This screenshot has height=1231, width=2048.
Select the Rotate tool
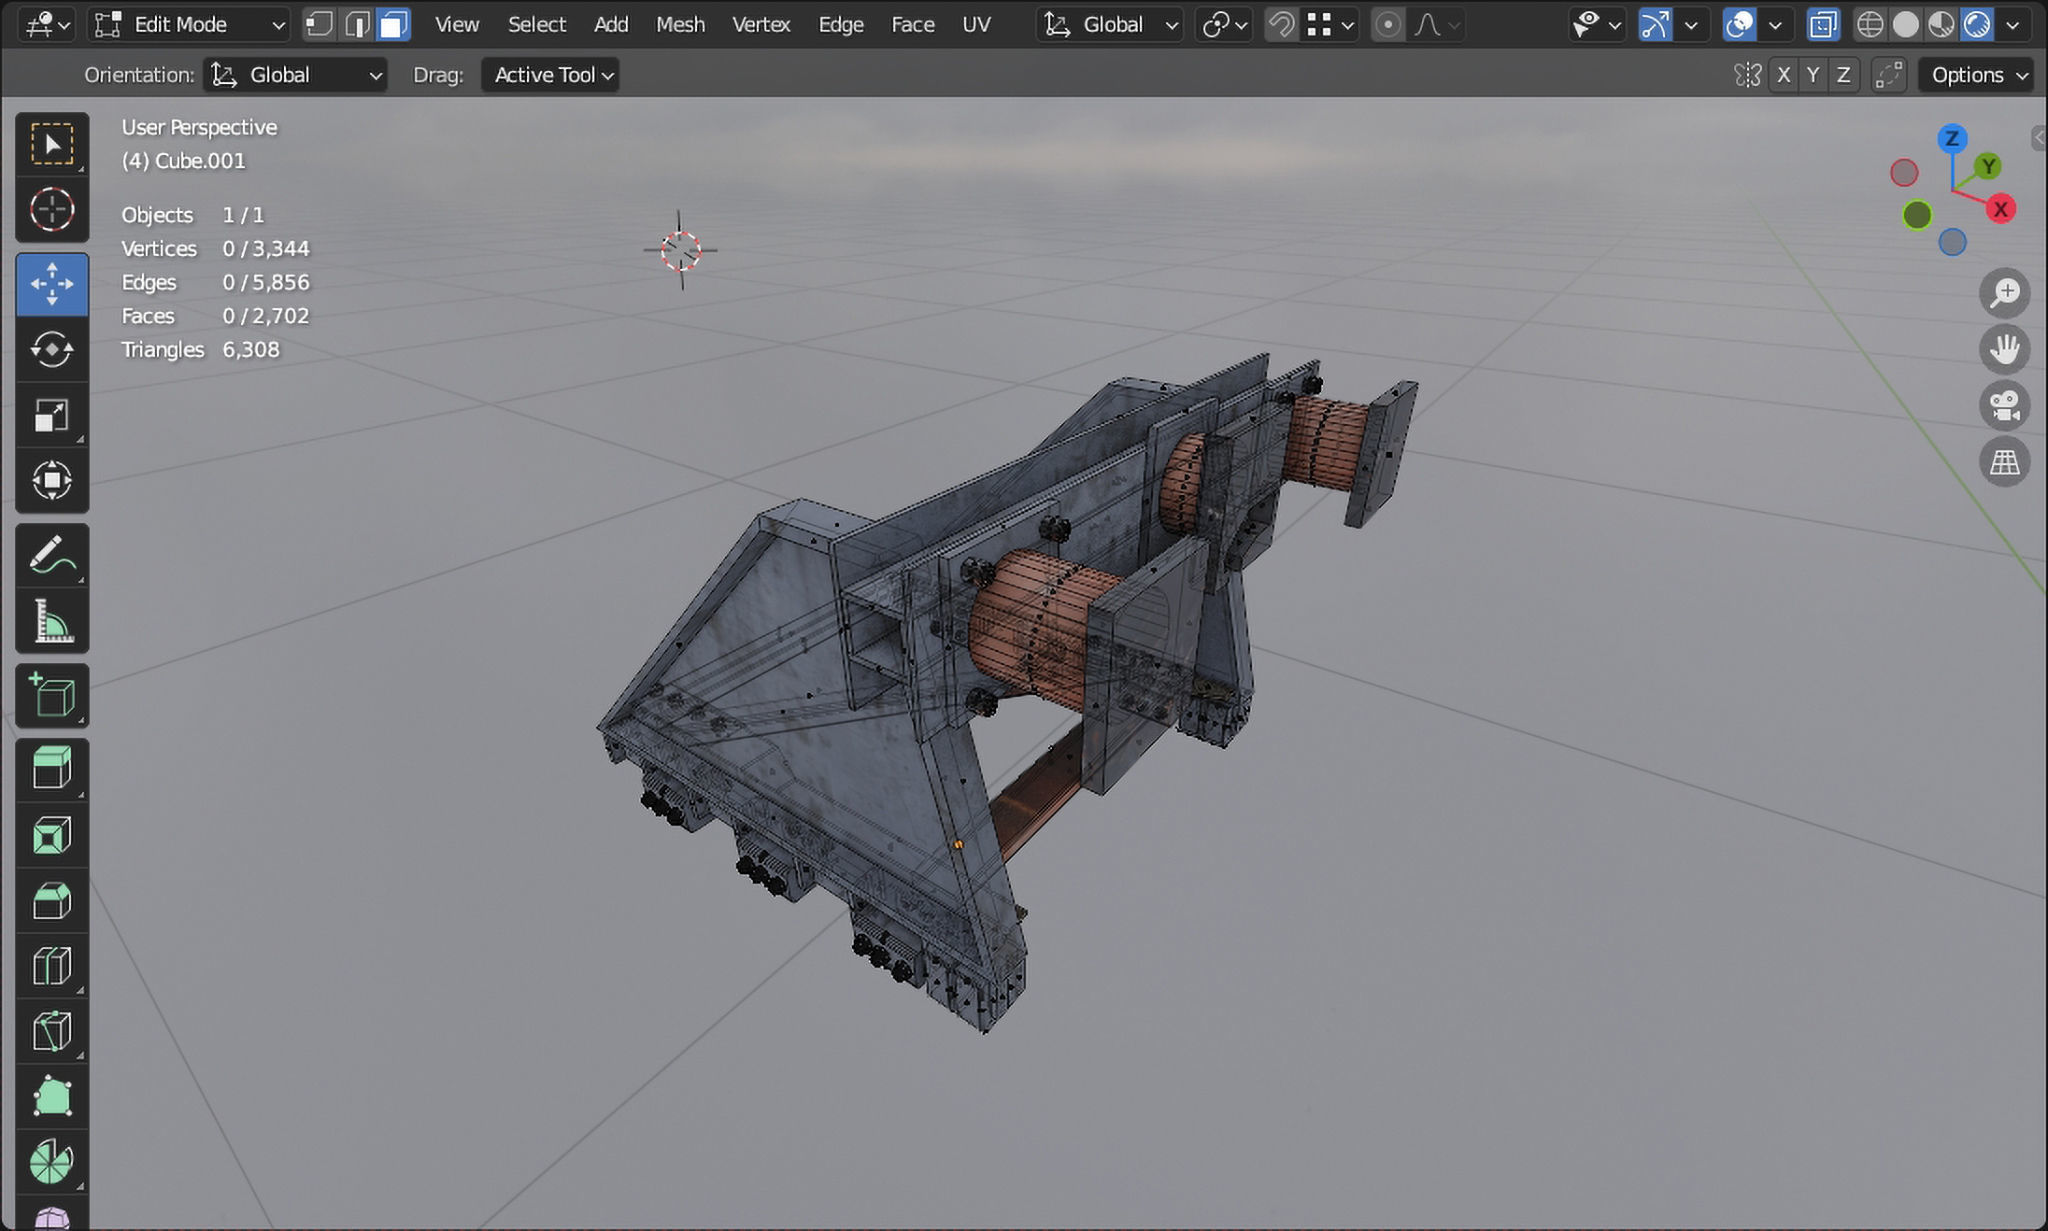click(x=52, y=349)
